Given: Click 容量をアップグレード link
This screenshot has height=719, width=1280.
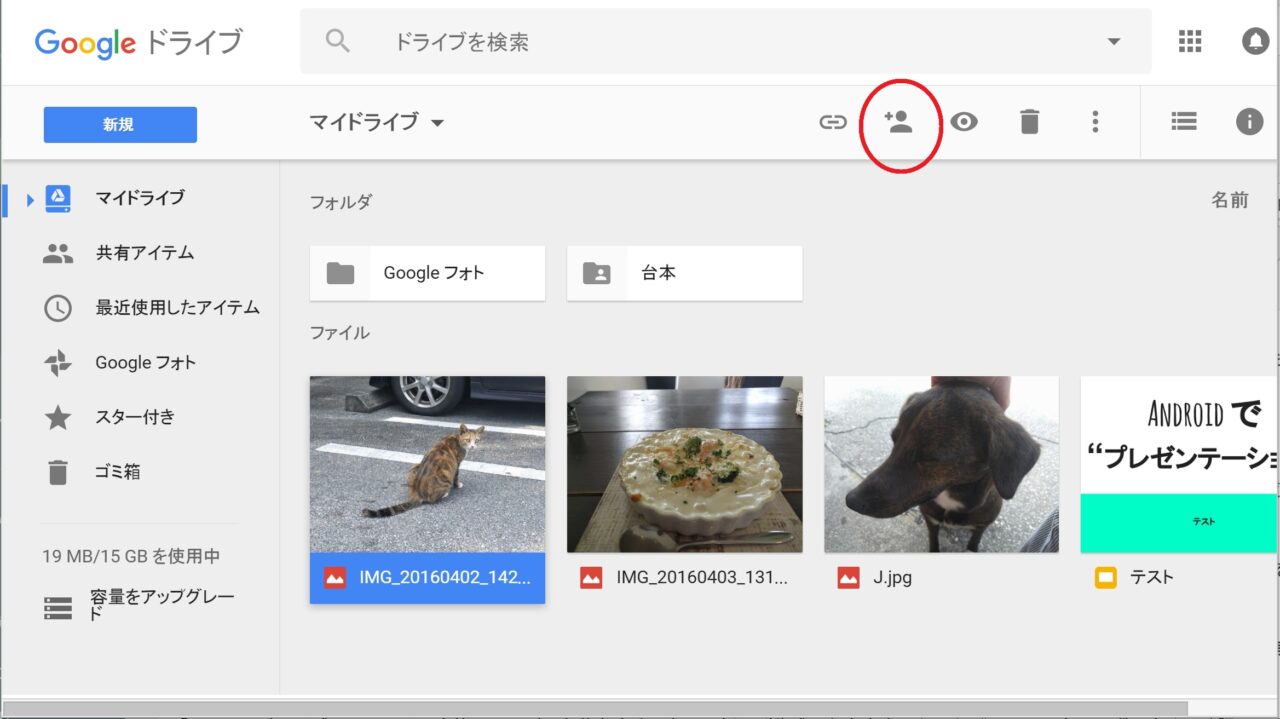Looking at the screenshot, I should point(162,605).
